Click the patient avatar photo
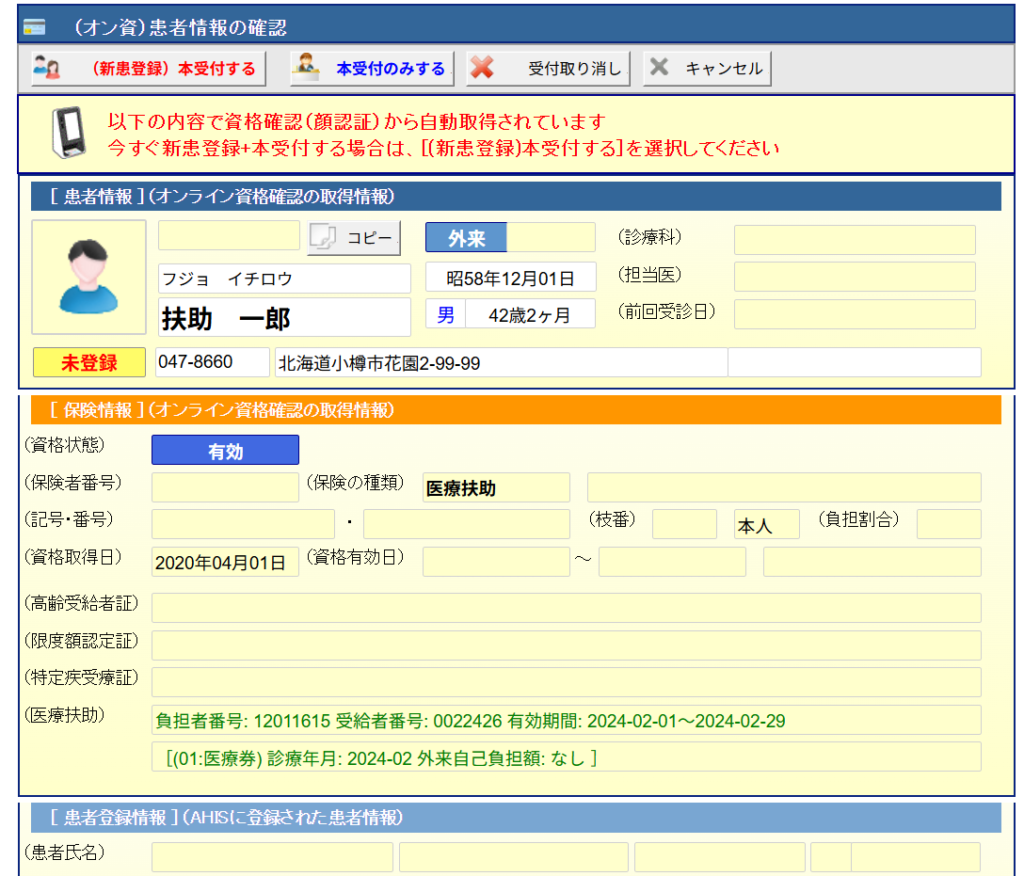Image resolution: width=1024 pixels, height=876 pixels. click(x=89, y=277)
